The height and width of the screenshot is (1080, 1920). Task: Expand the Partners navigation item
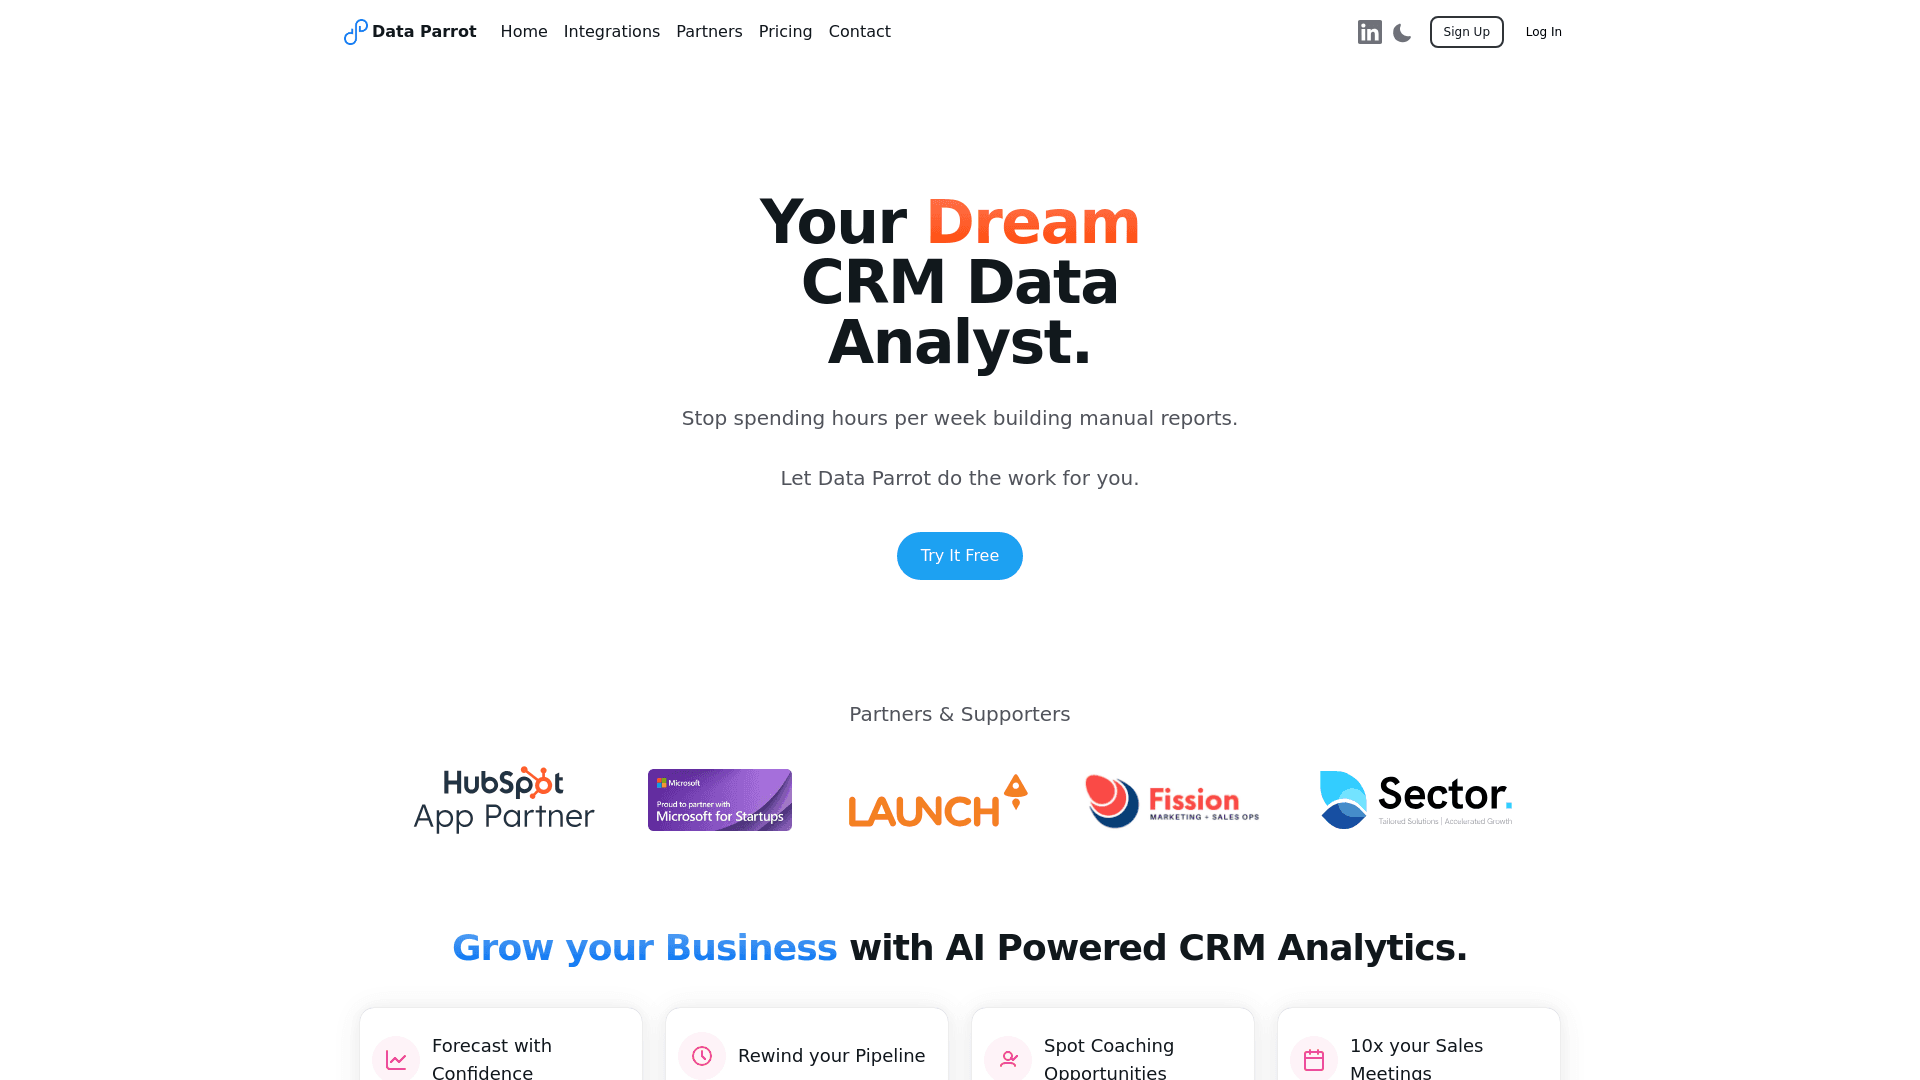pos(709,32)
